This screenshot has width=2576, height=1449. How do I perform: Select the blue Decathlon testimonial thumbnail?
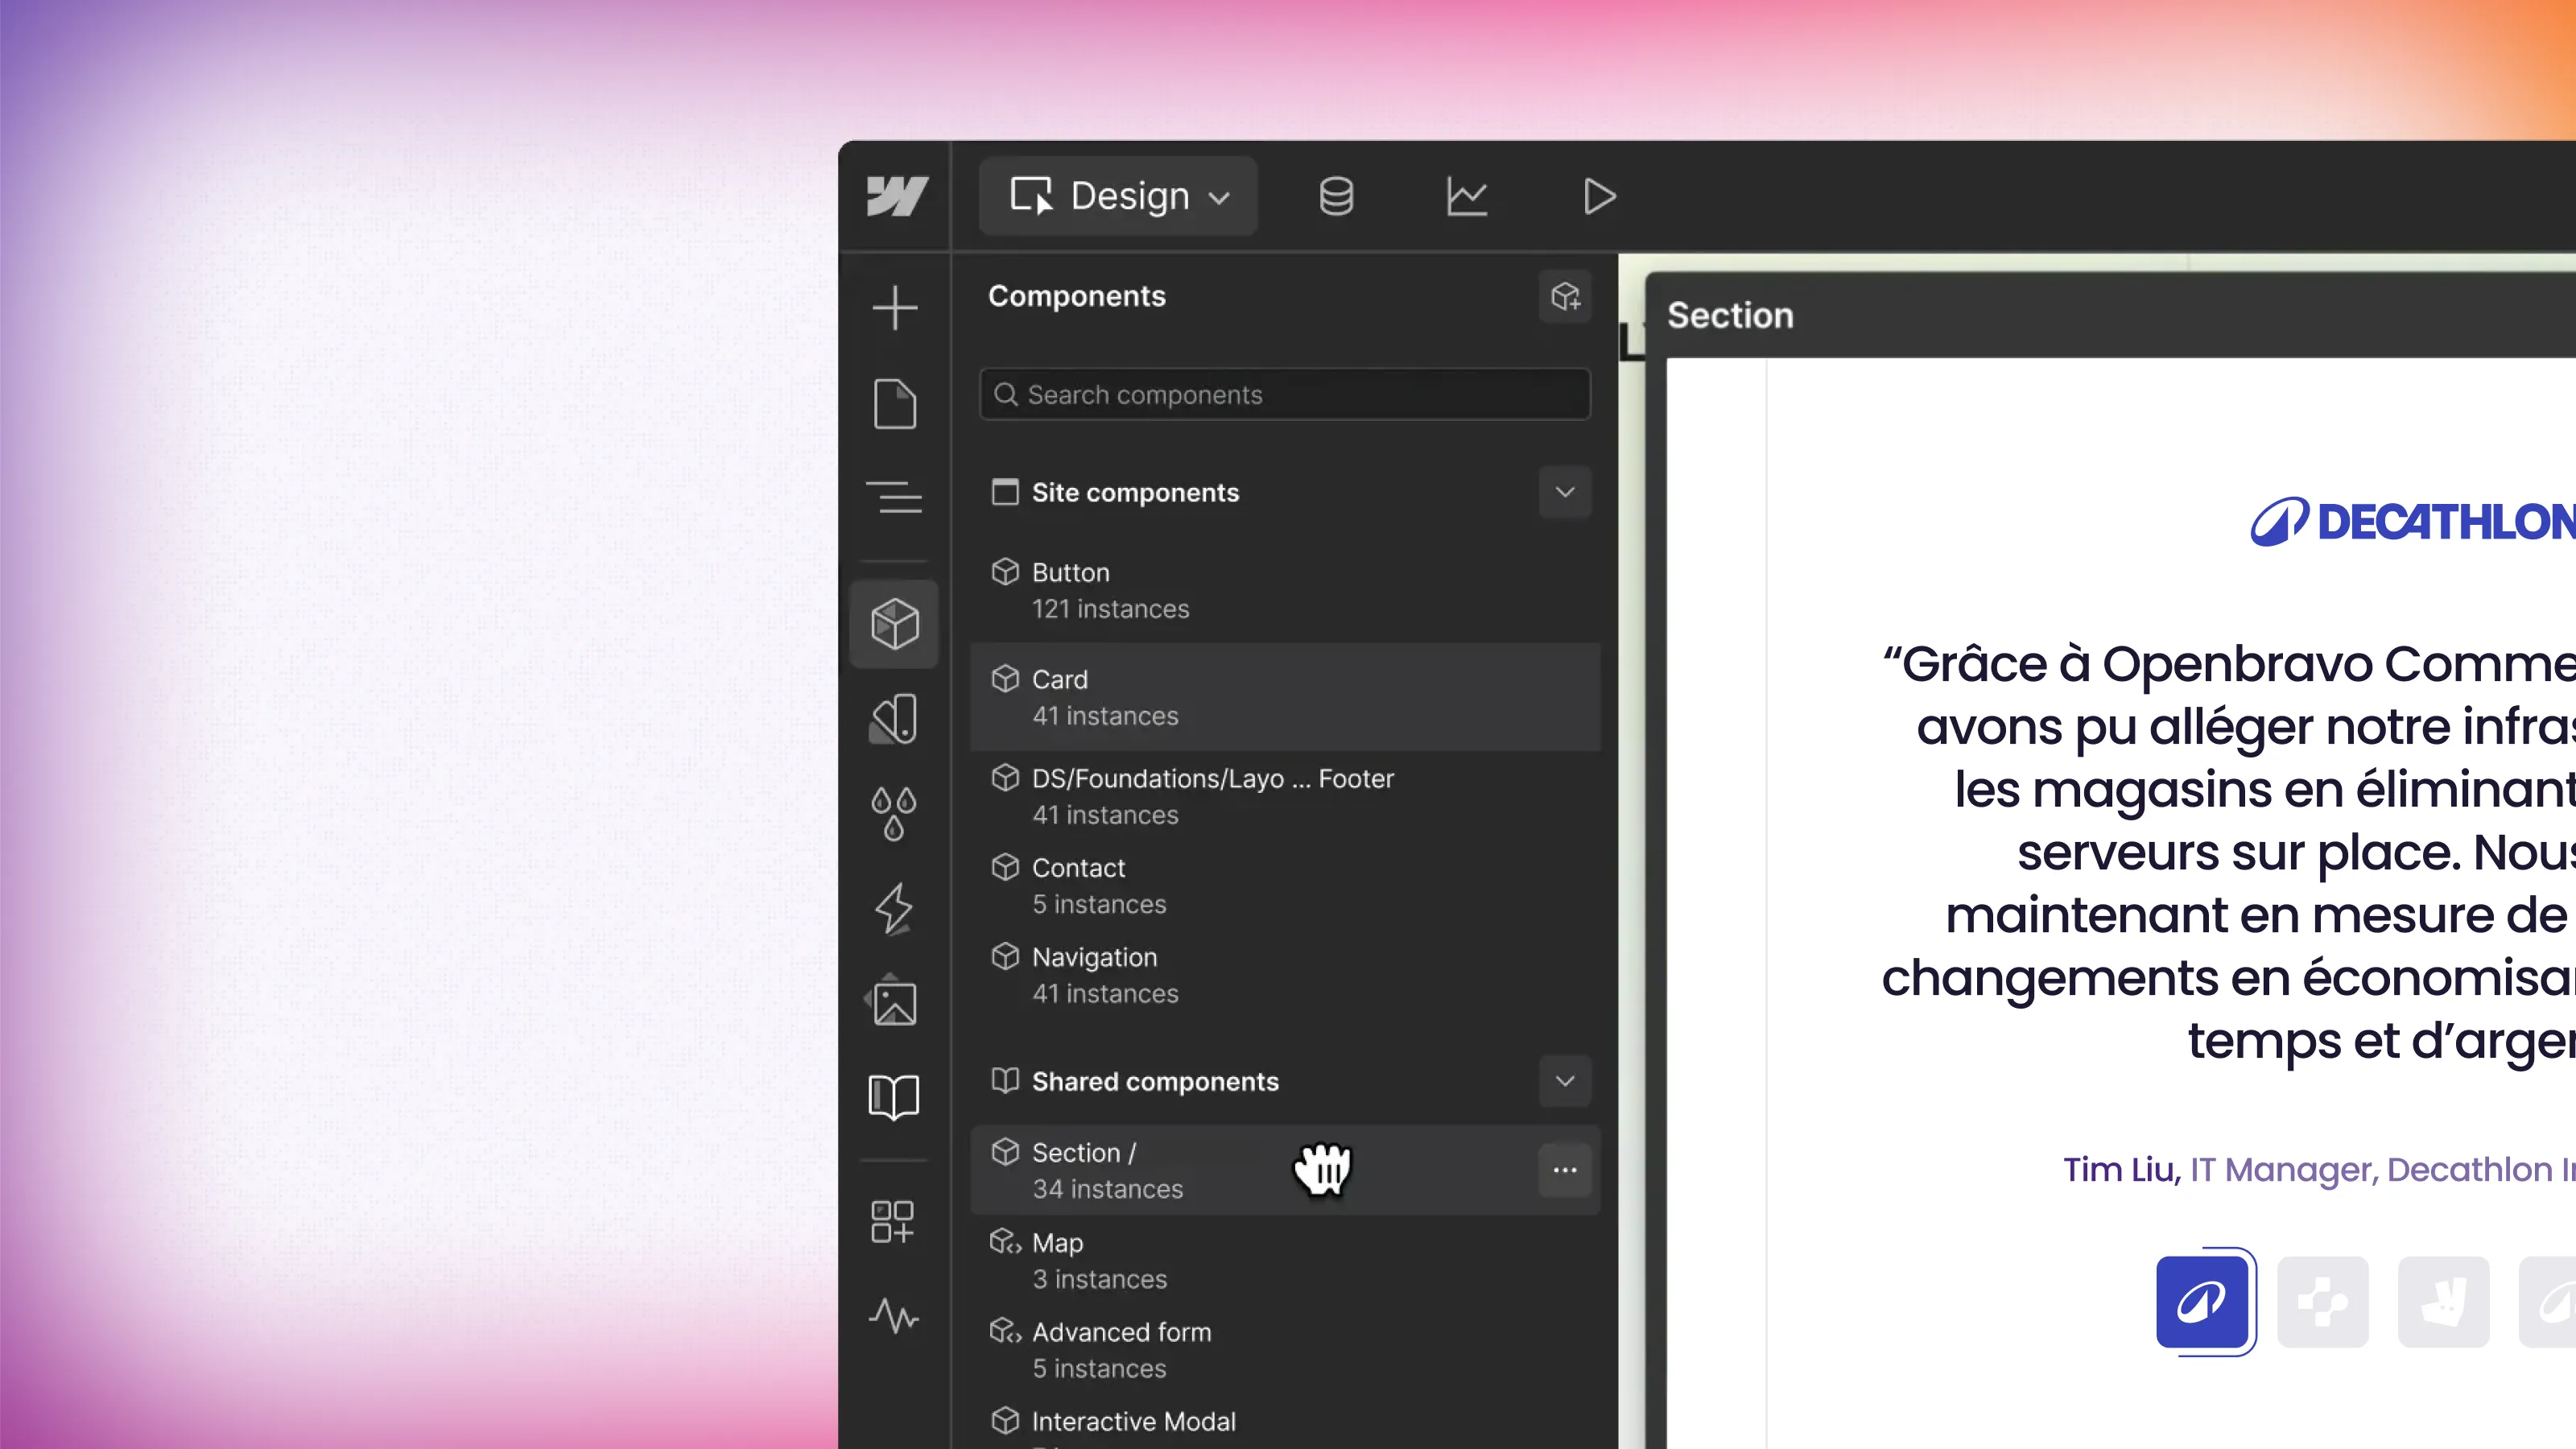tap(2202, 1302)
